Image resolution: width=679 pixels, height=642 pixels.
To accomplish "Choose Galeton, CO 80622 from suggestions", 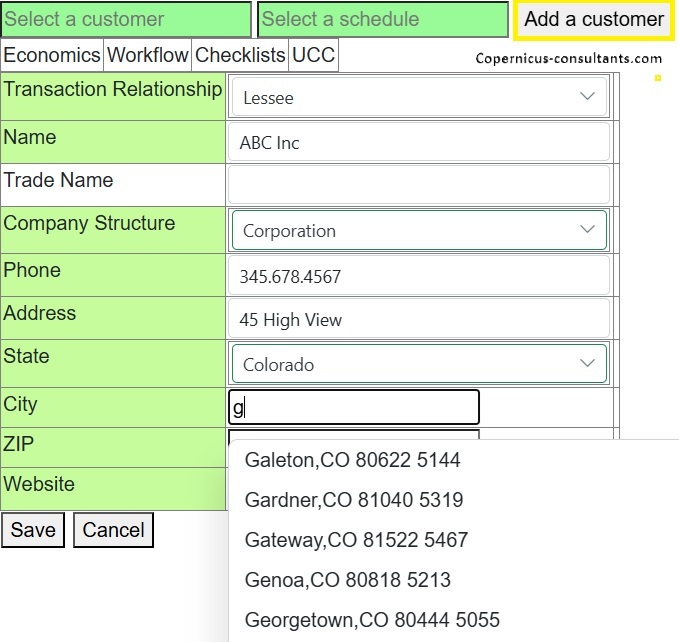I will 352,460.
